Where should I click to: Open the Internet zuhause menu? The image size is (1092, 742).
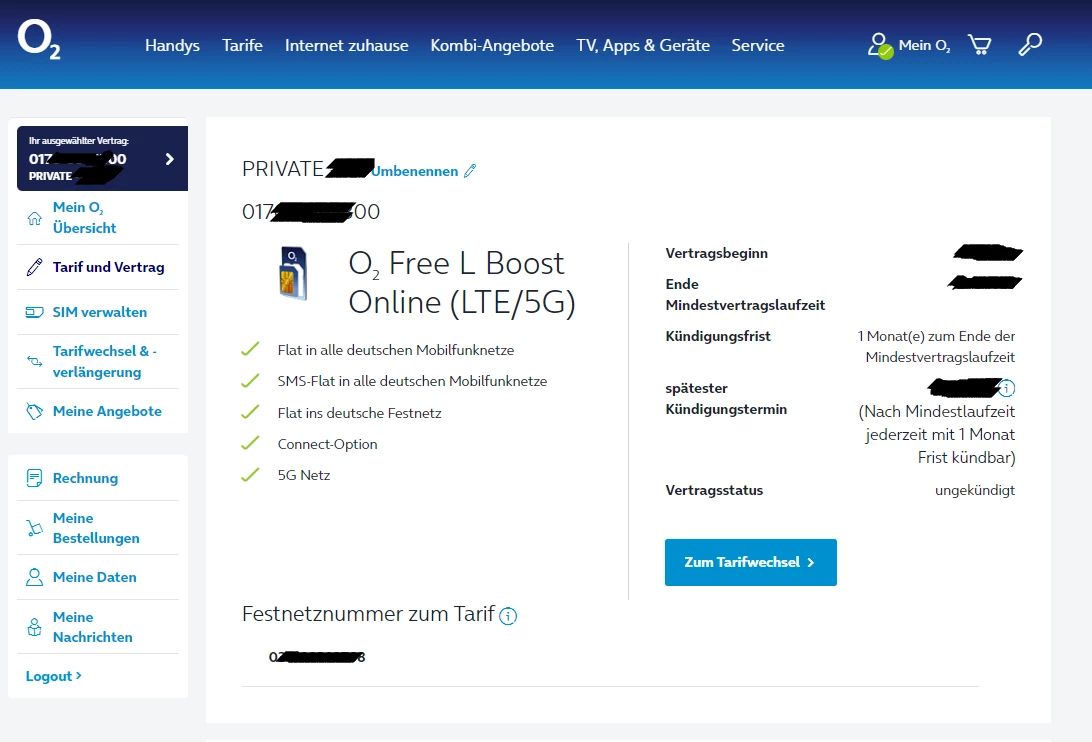(x=347, y=45)
